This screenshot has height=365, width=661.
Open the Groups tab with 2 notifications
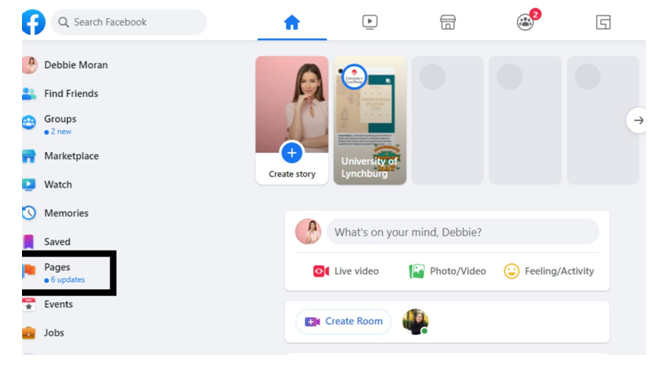point(526,21)
